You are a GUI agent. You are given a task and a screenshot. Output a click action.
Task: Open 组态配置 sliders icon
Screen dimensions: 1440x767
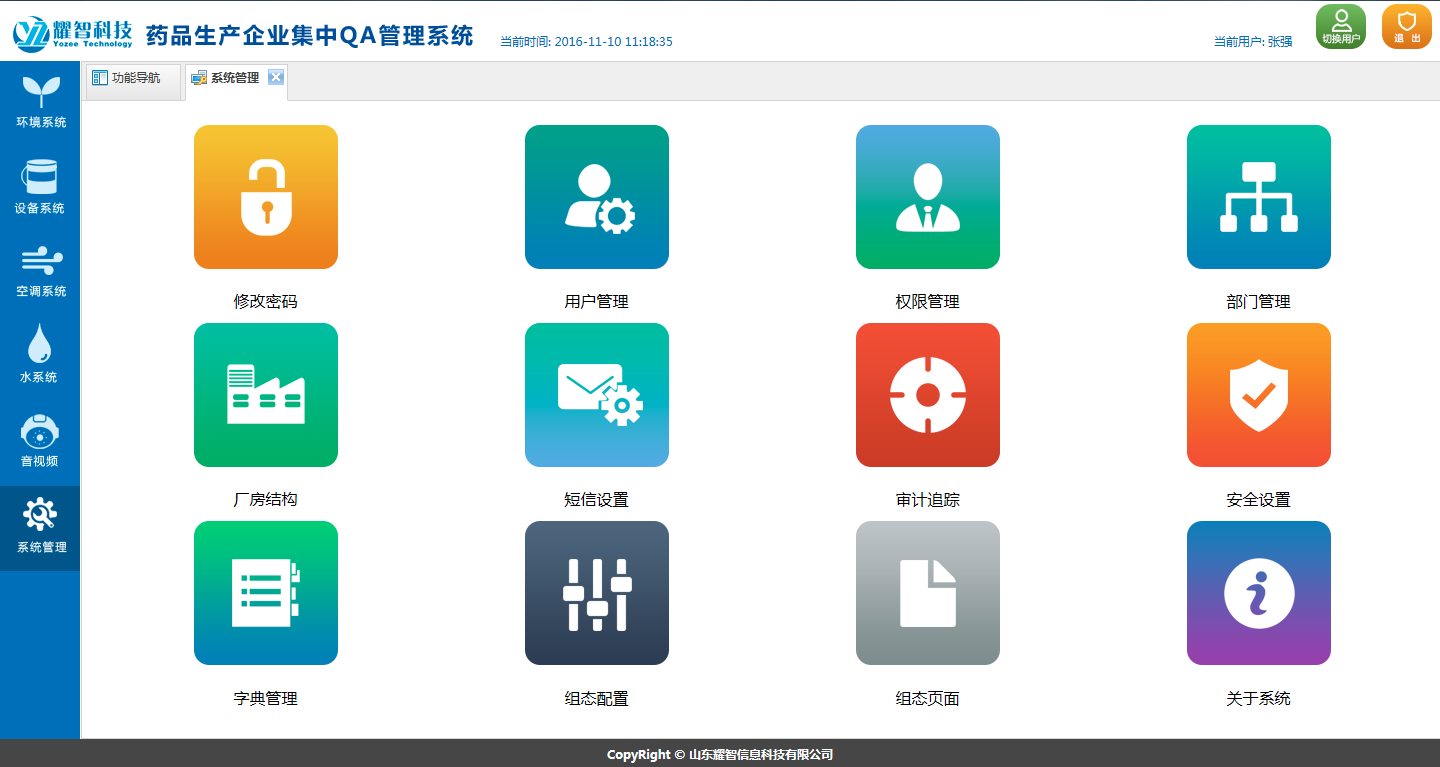tap(596, 593)
